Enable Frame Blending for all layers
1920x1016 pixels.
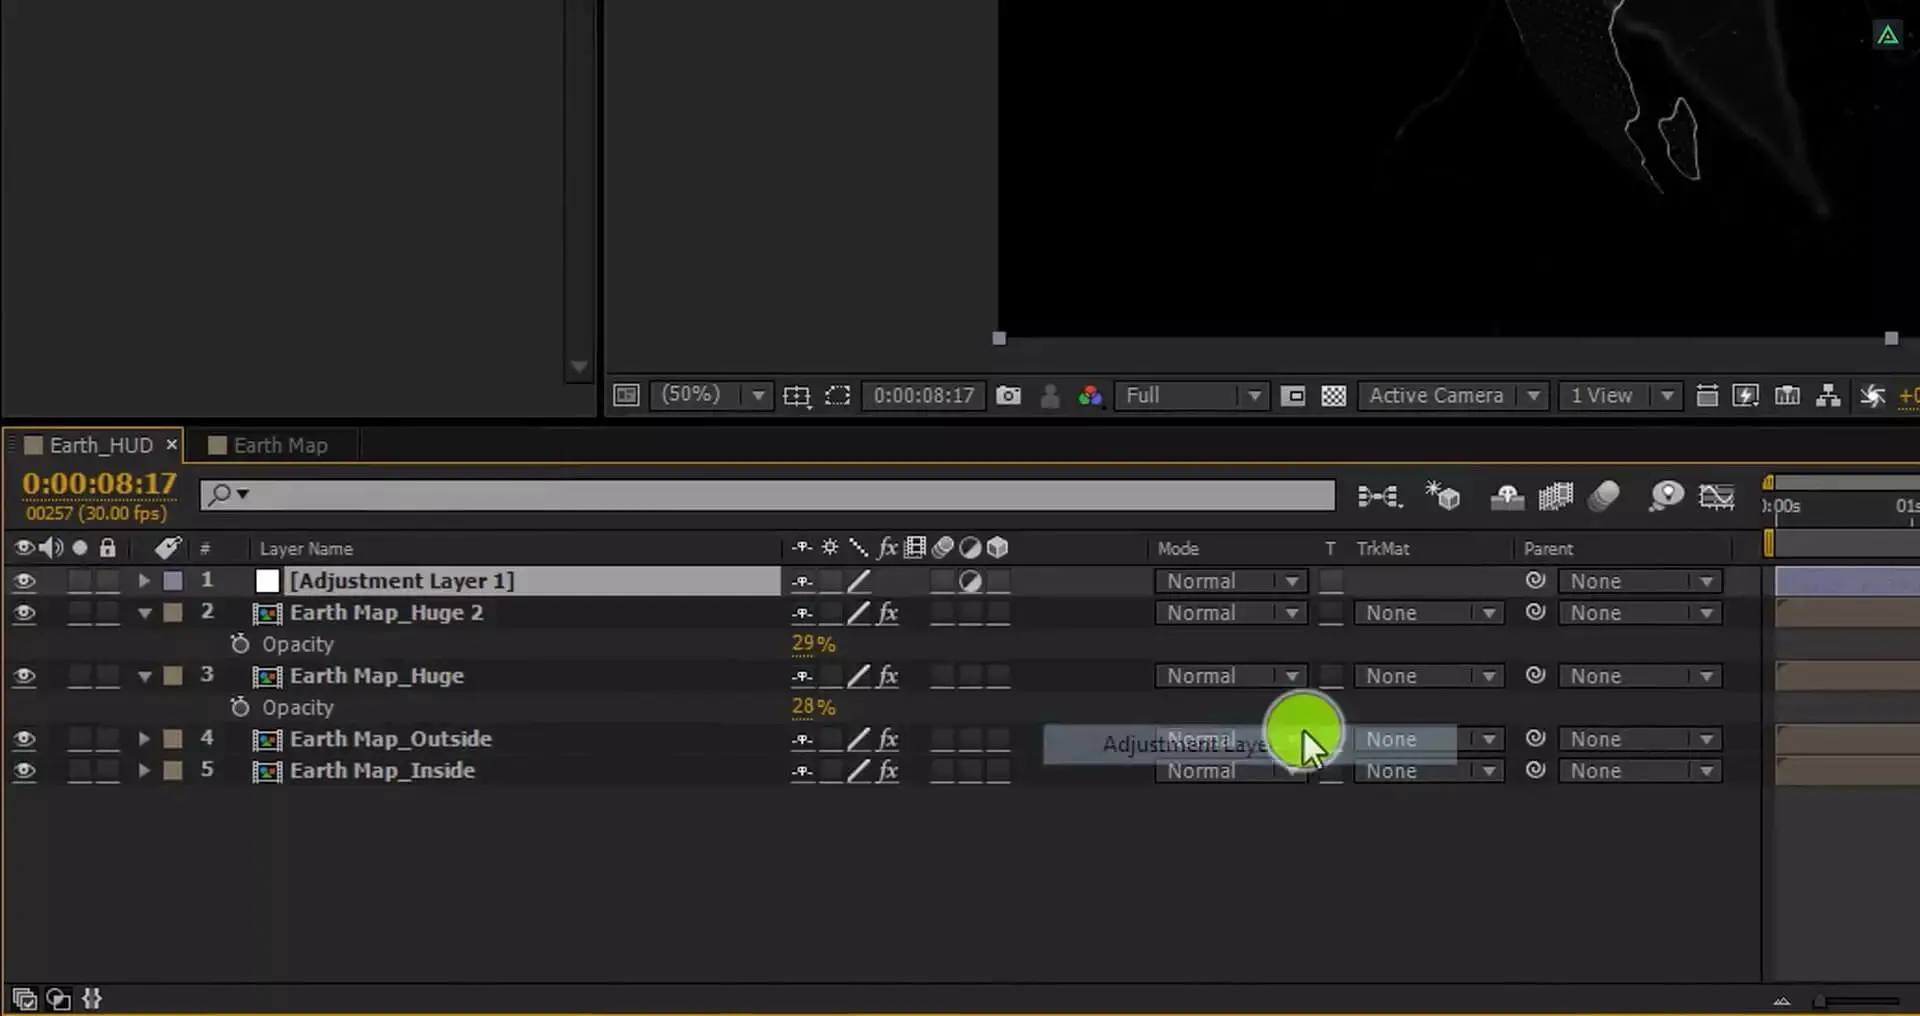[x=1555, y=496]
